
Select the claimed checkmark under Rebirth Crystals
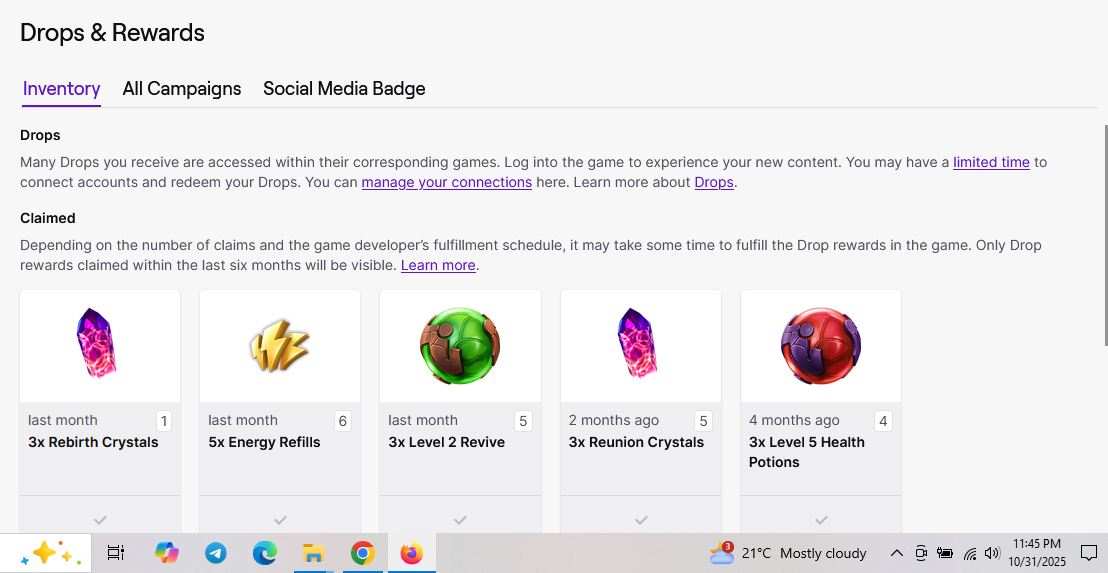tap(100, 520)
